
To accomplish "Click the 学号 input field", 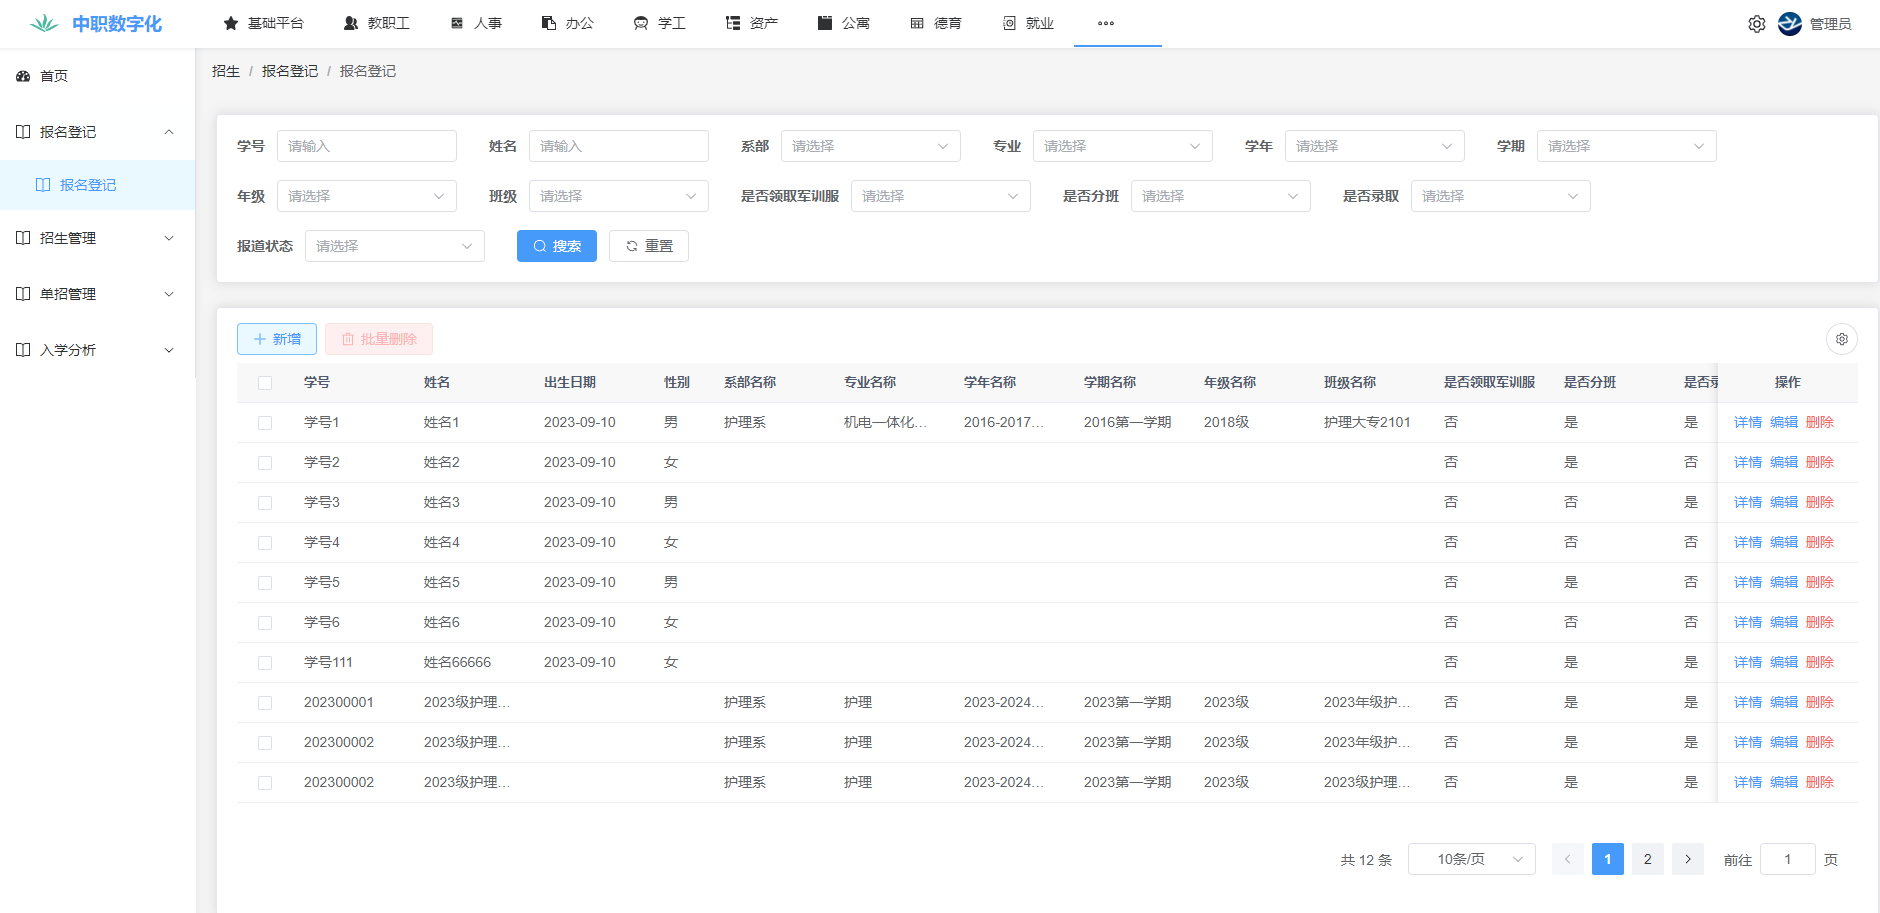I will (366, 146).
